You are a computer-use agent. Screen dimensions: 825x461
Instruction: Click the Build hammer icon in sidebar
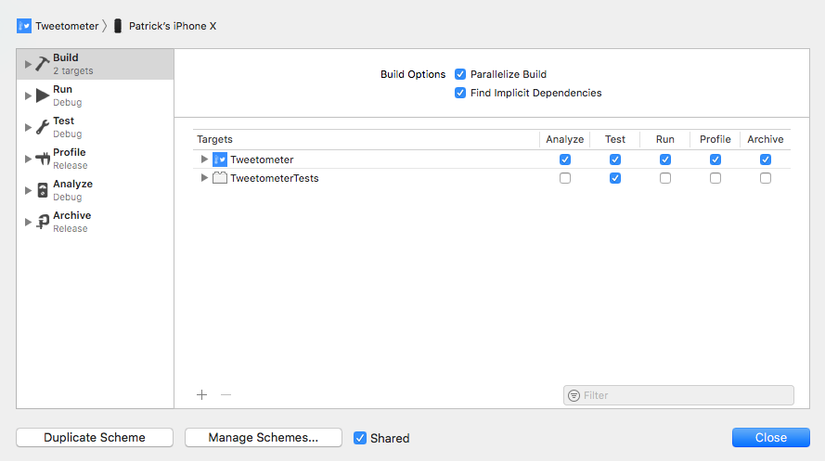pos(42,64)
